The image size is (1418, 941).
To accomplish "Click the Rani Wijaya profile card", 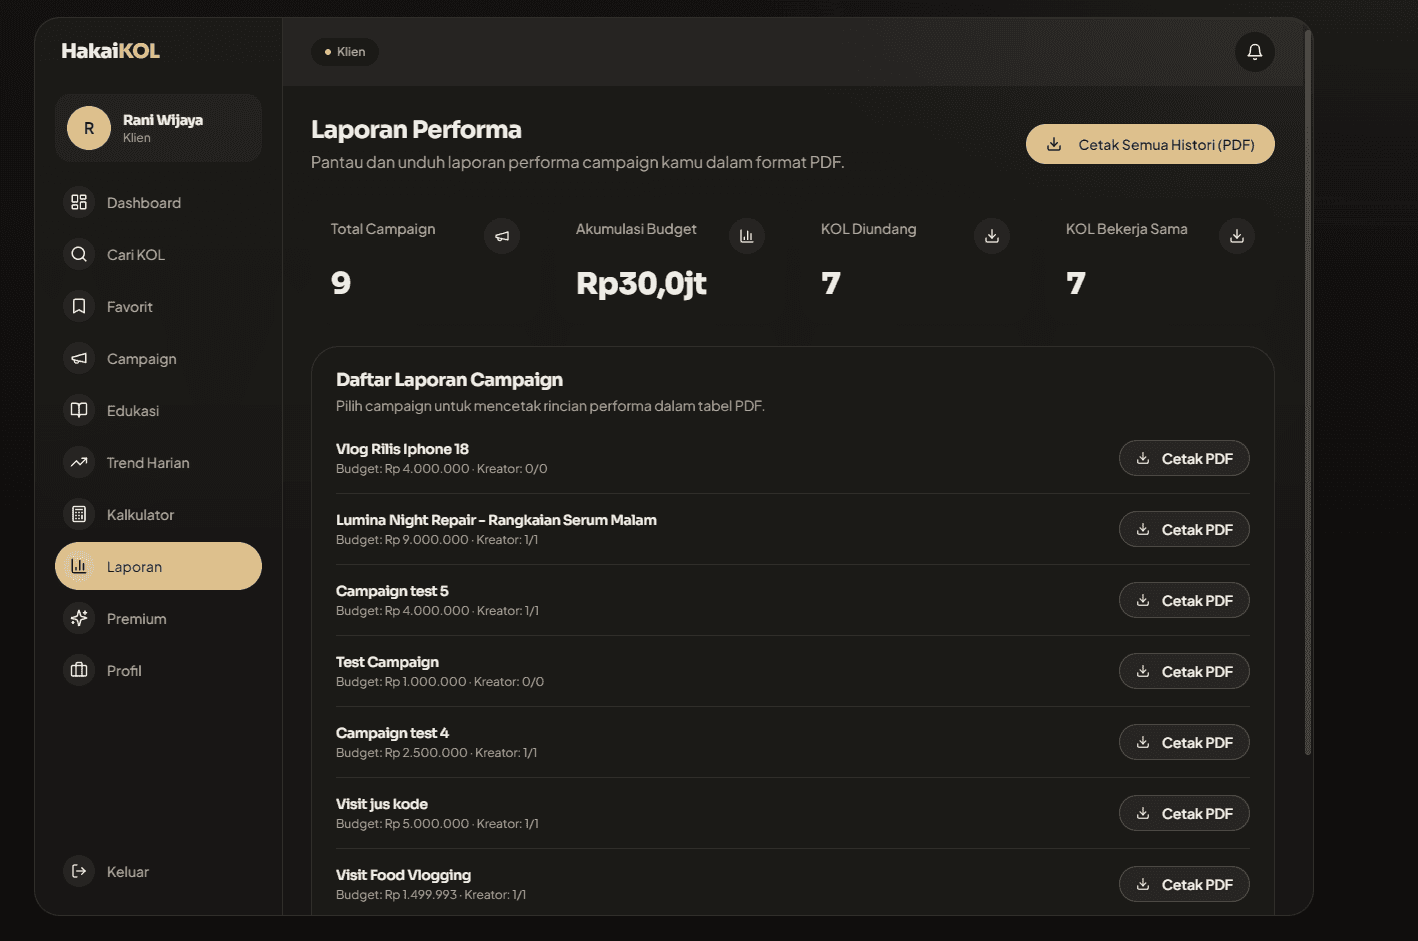I will [158, 128].
